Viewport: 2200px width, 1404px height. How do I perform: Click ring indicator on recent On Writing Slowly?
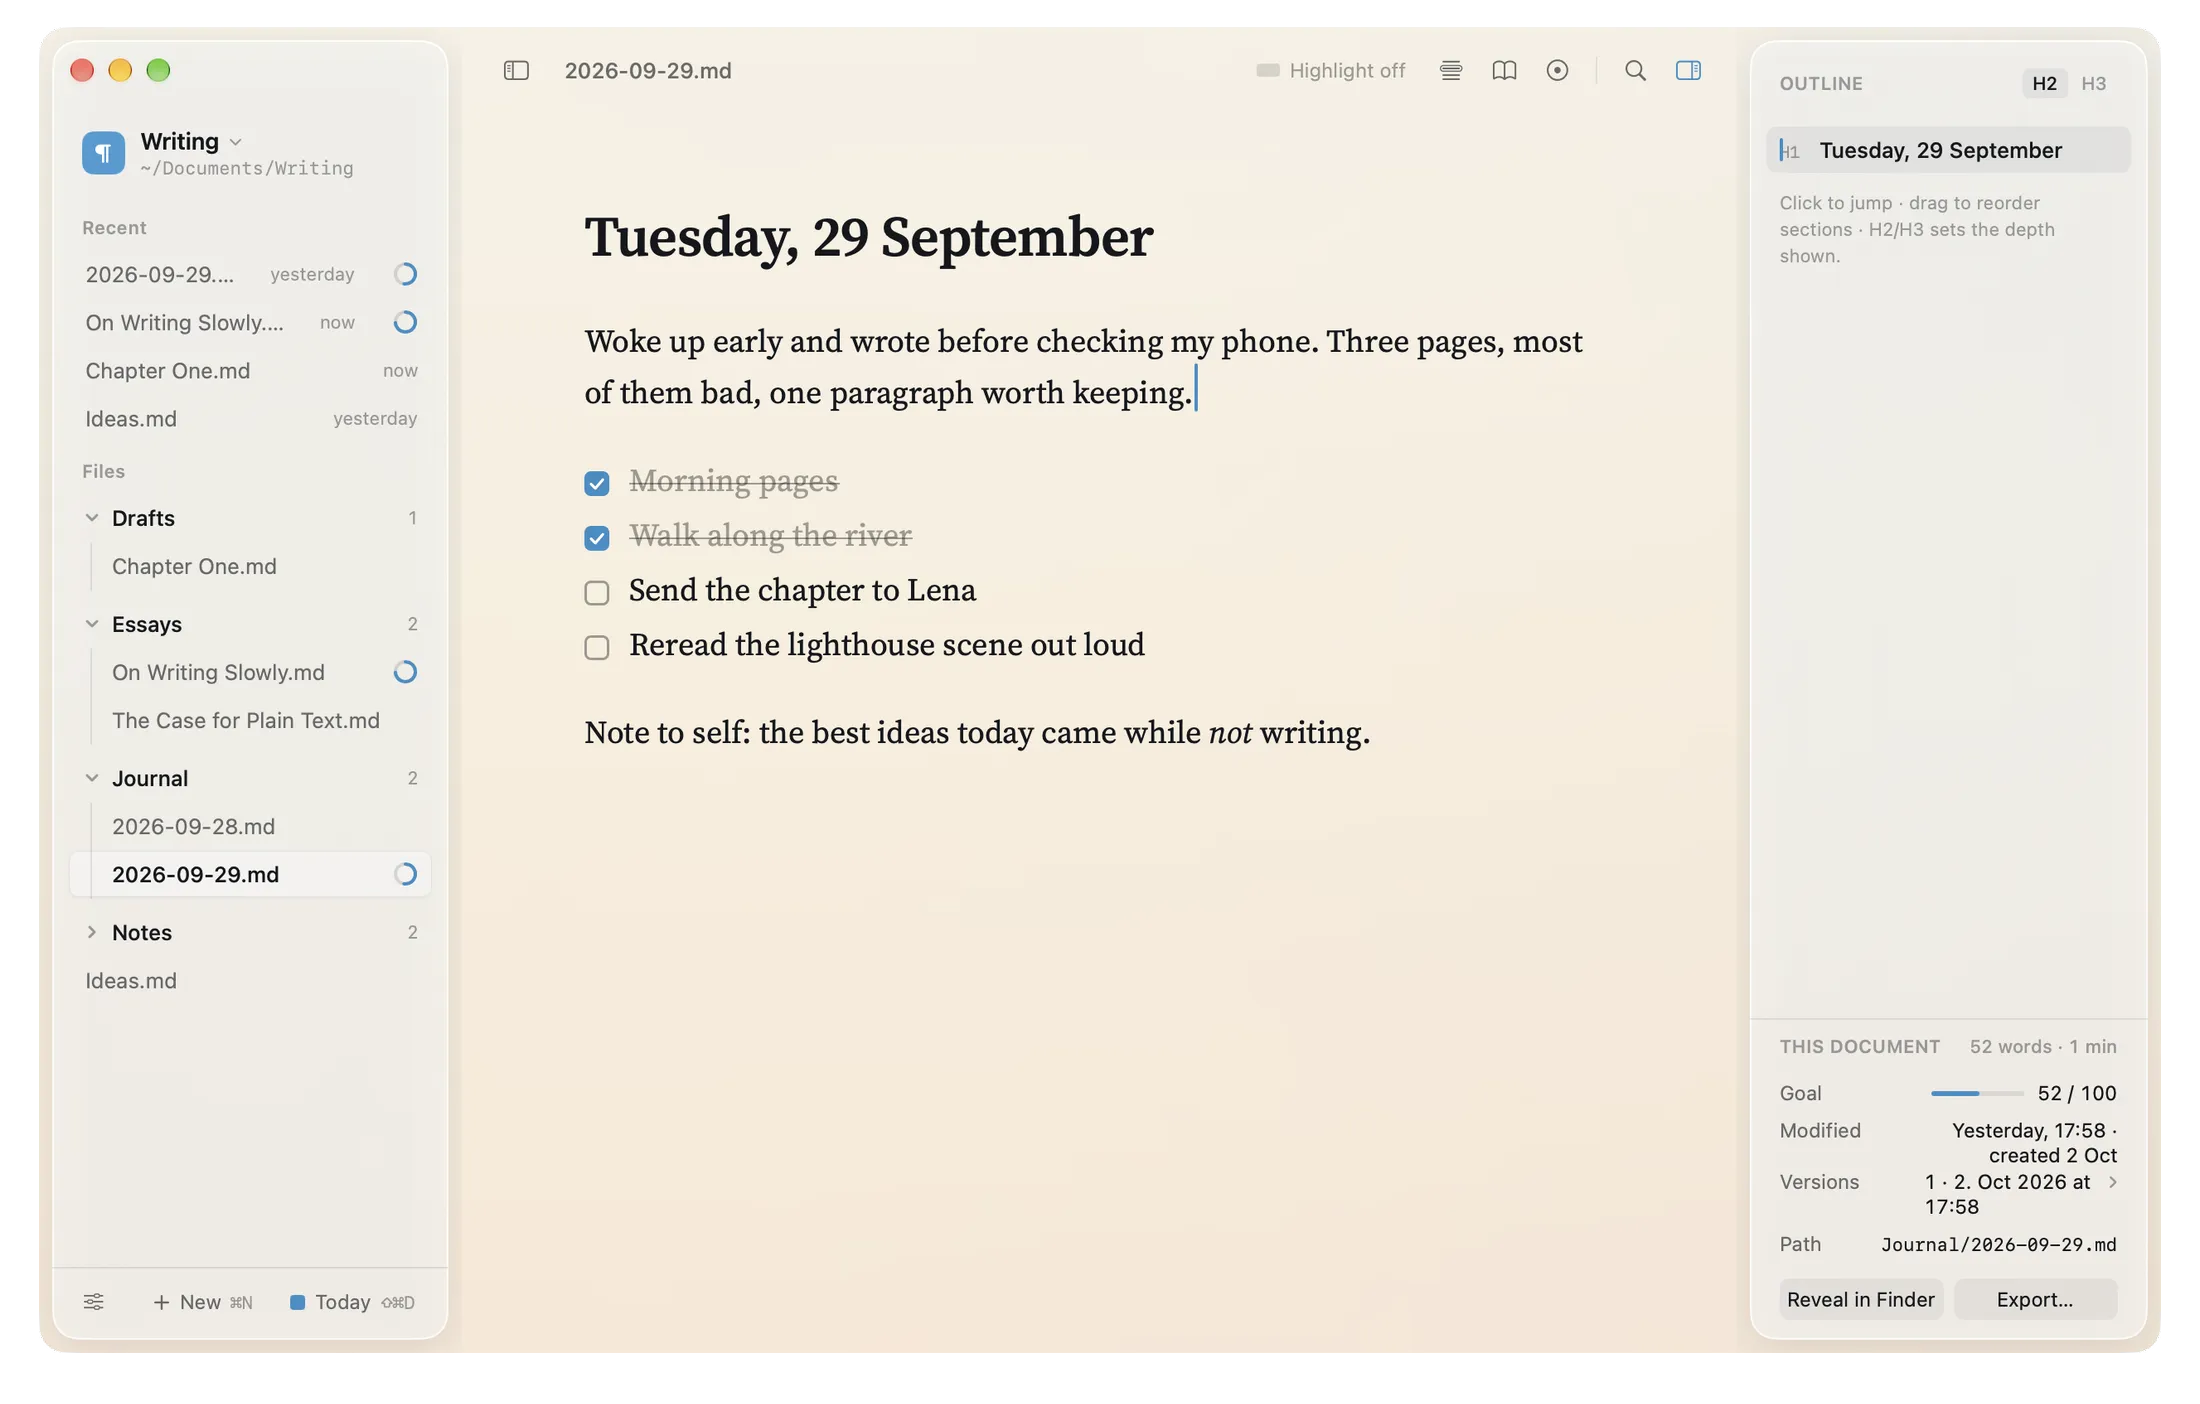click(405, 322)
